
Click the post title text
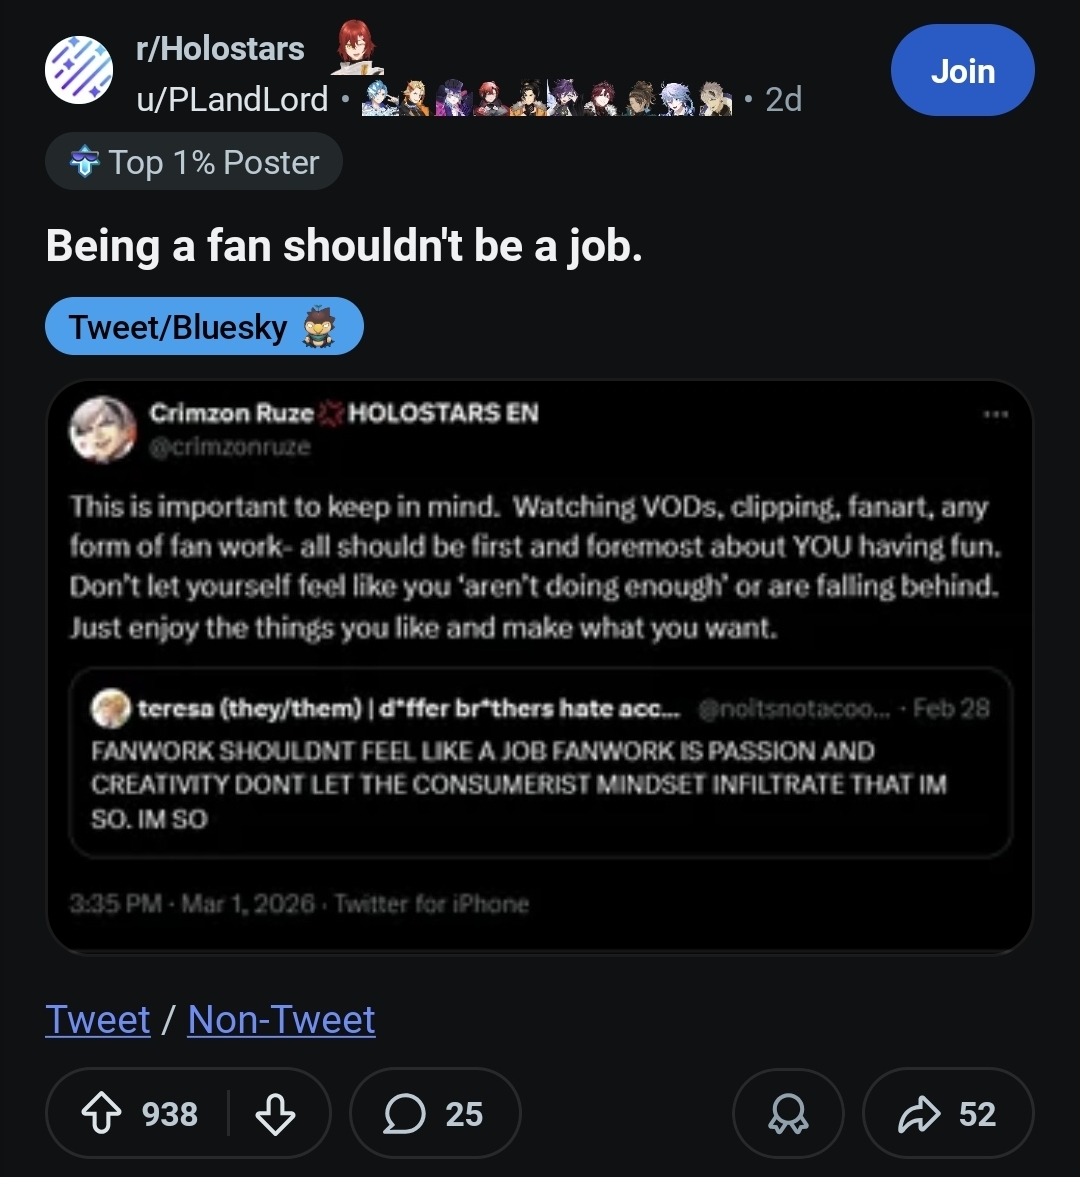(x=344, y=246)
